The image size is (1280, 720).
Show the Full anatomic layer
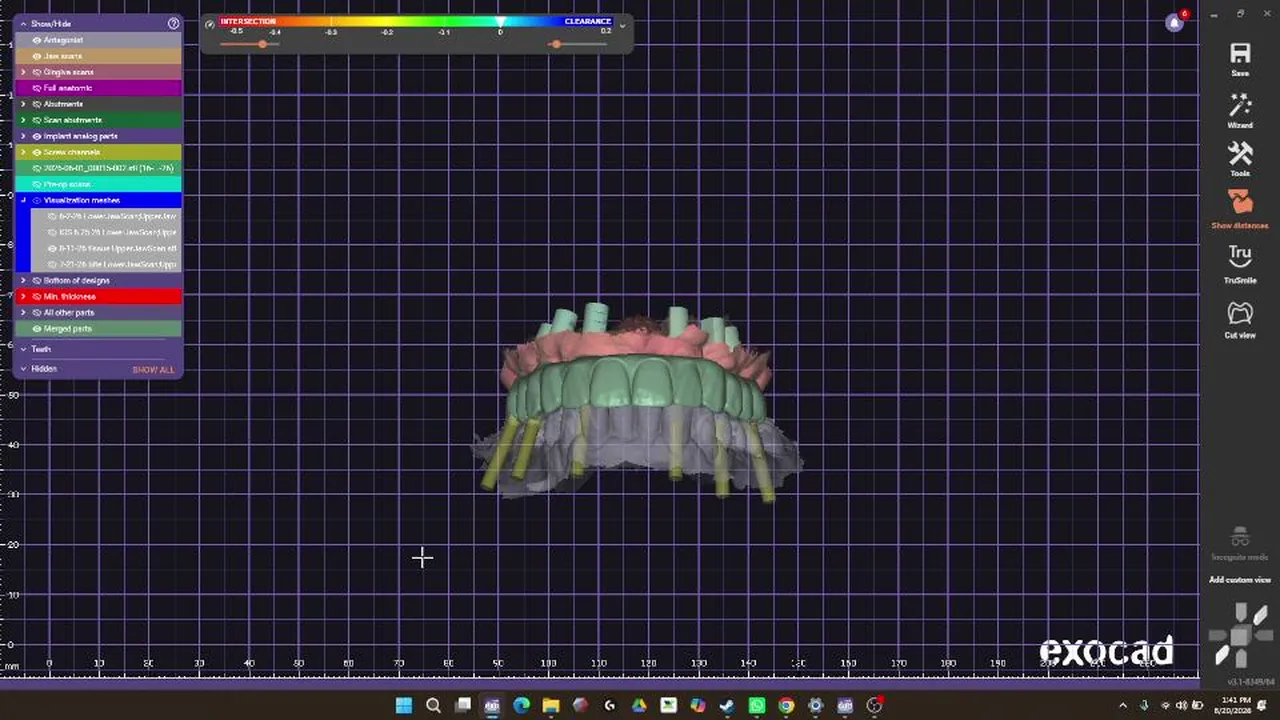pyautogui.click(x=37, y=88)
